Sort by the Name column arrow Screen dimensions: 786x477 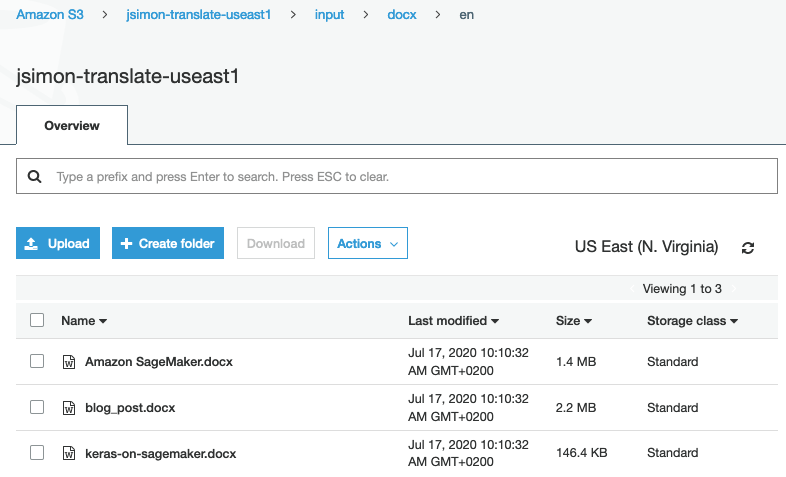click(103, 321)
